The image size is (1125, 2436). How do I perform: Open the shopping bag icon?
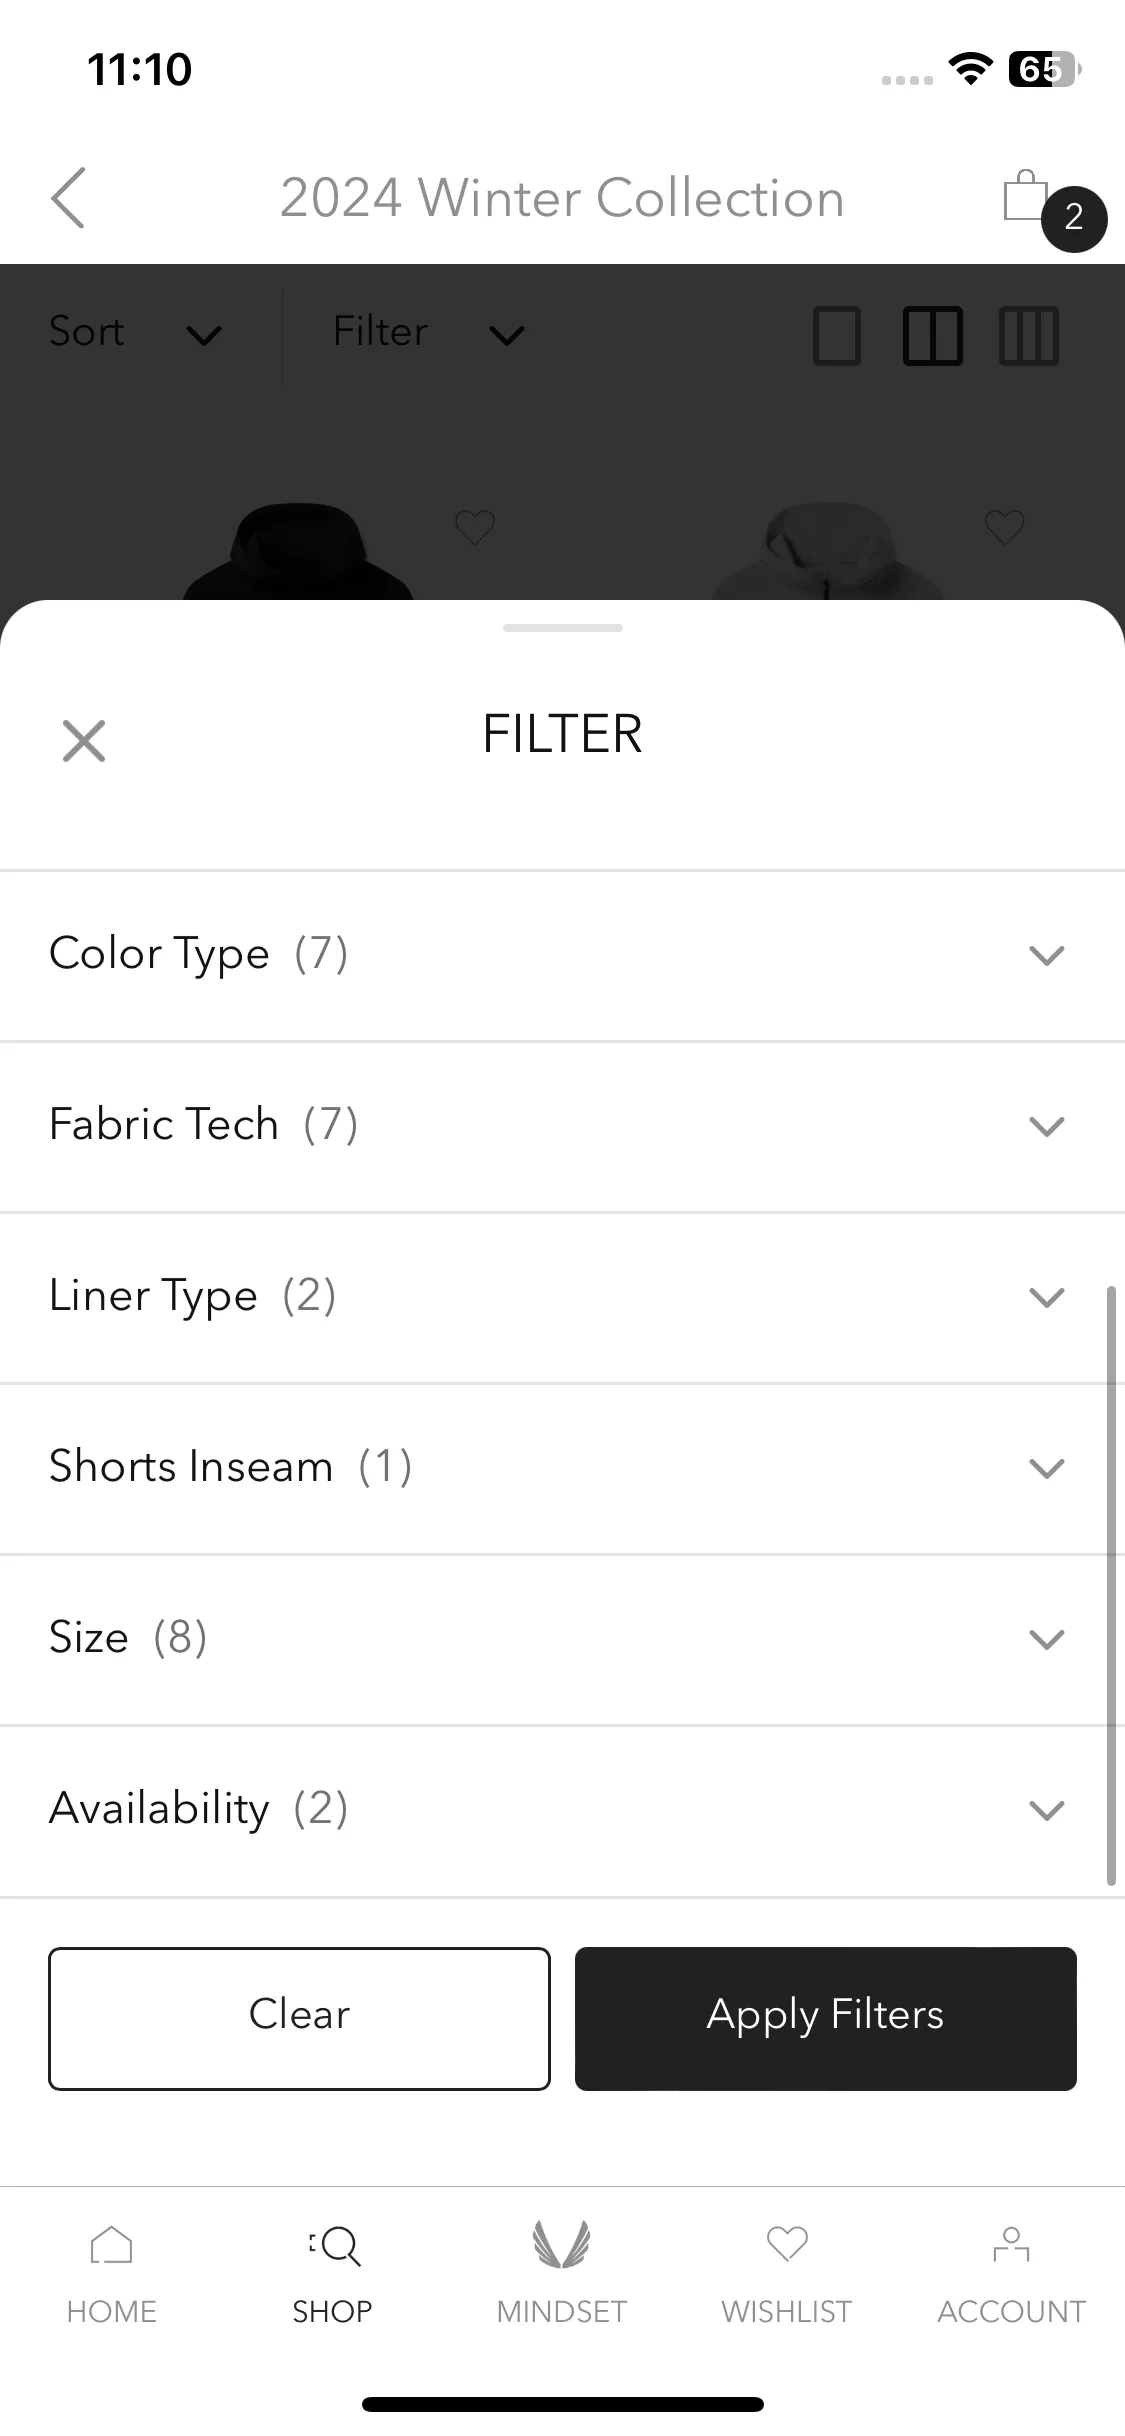pyautogui.click(x=1027, y=196)
